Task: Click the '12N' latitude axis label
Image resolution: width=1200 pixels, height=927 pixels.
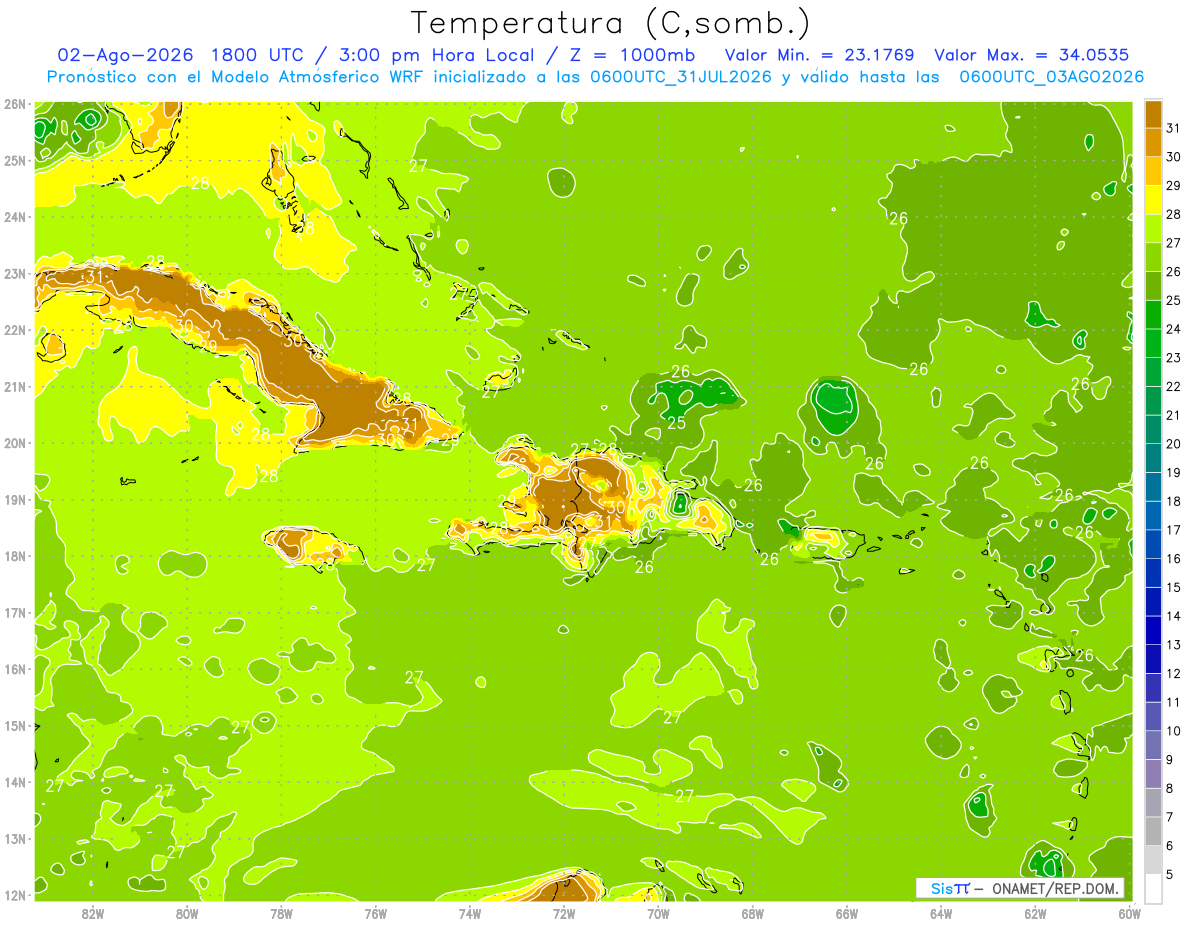Action: click(14, 895)
